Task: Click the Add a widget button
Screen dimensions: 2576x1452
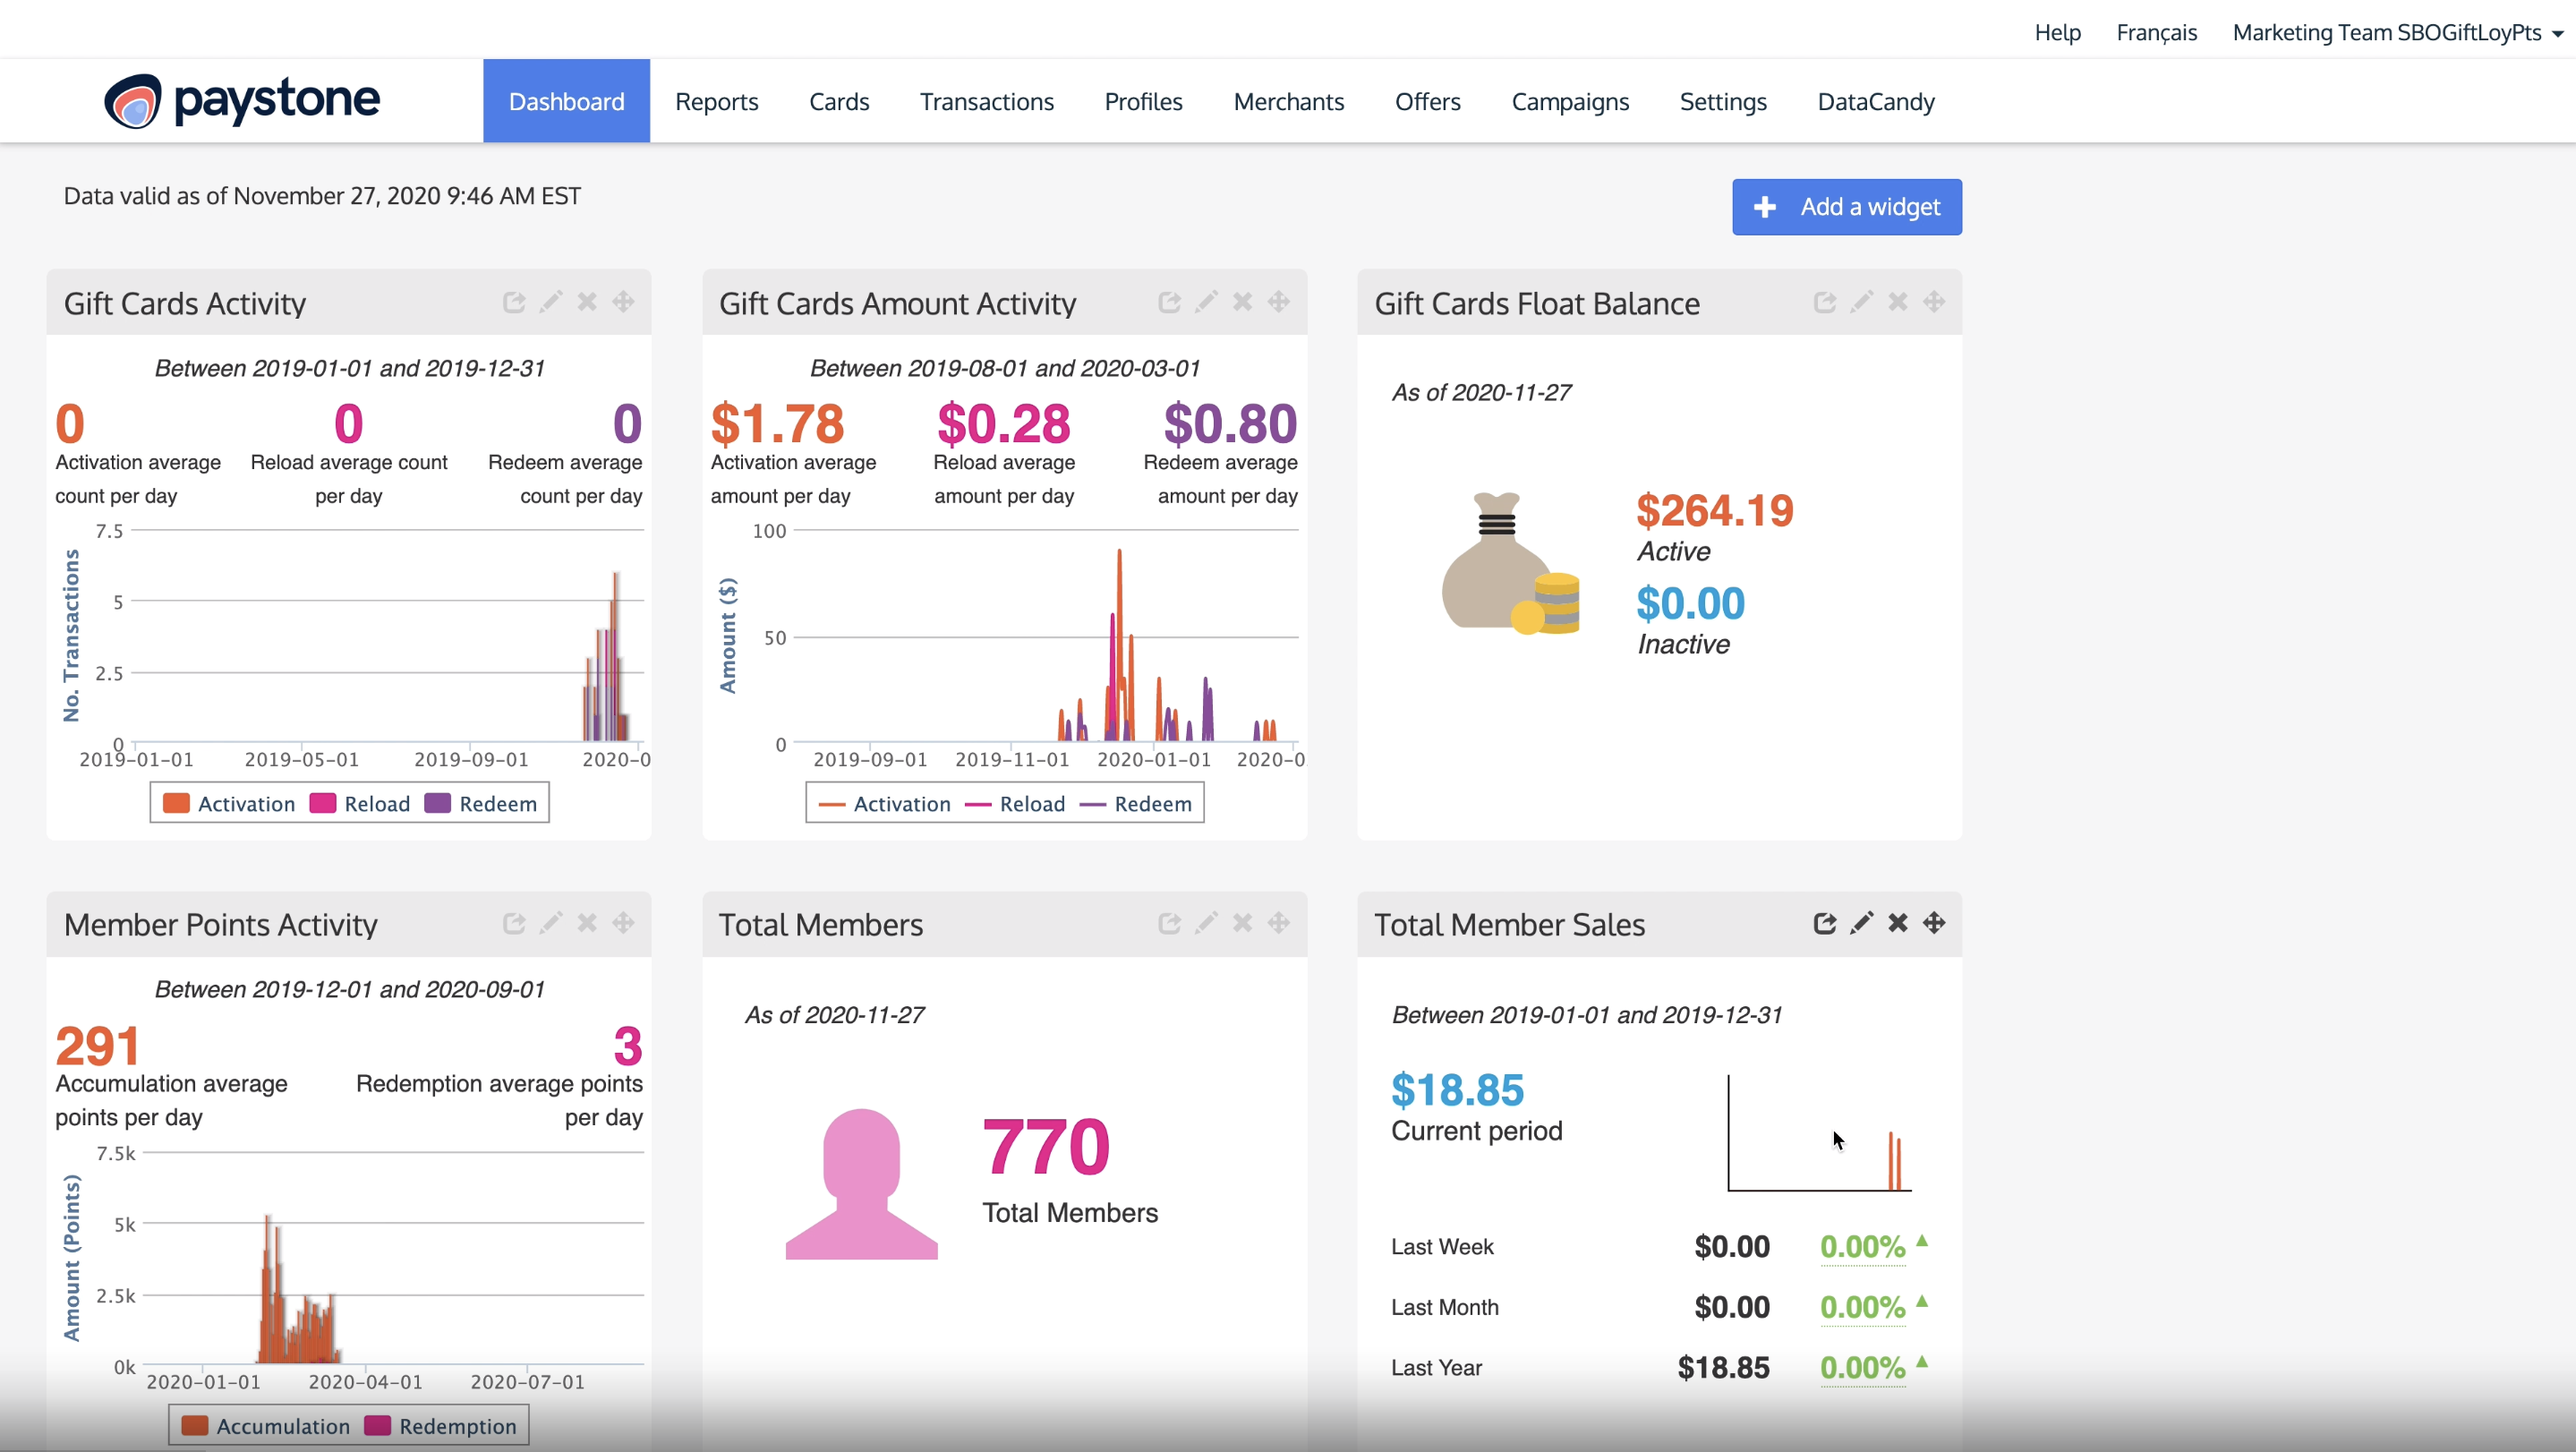Action: (x=1846, y=207)
